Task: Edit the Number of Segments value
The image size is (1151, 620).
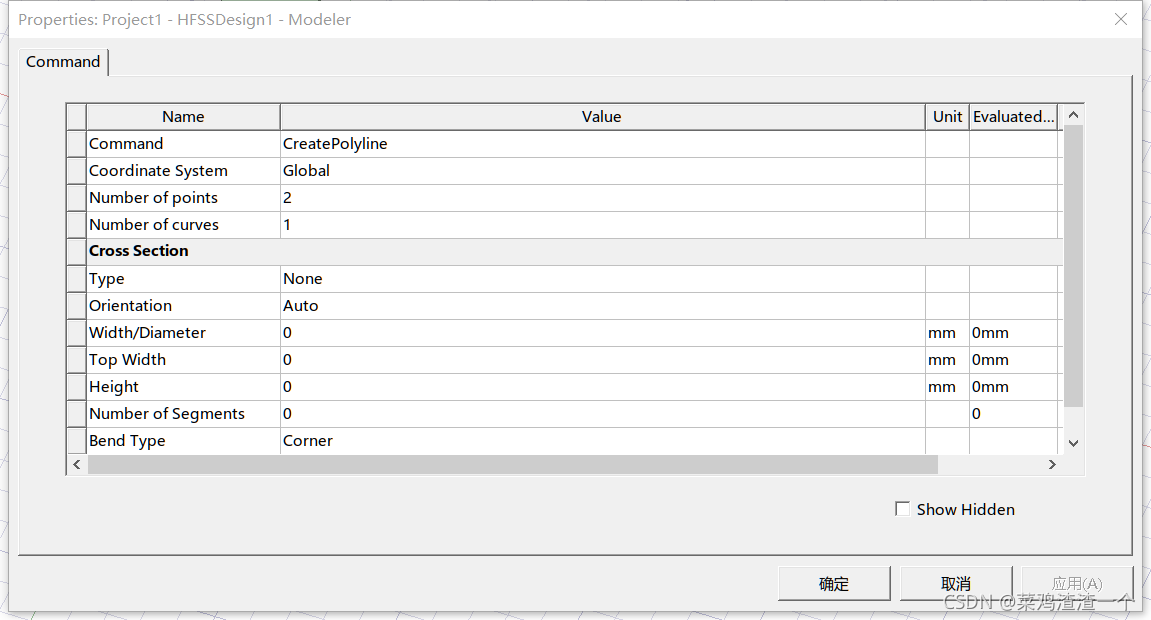Action: click(x=602, y=414)
